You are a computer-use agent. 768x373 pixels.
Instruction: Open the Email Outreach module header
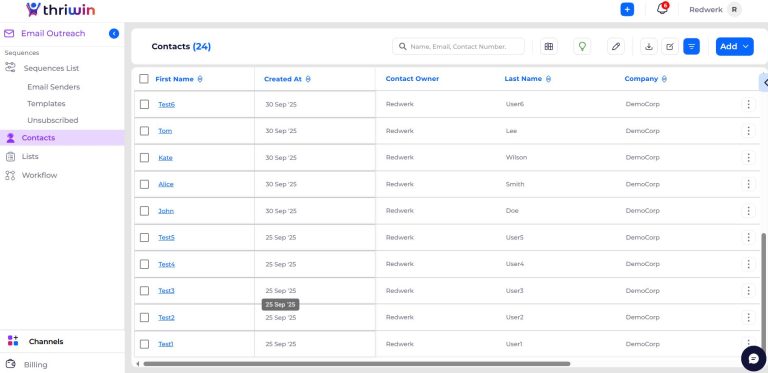pyautogui.click(x=53, y=33)
